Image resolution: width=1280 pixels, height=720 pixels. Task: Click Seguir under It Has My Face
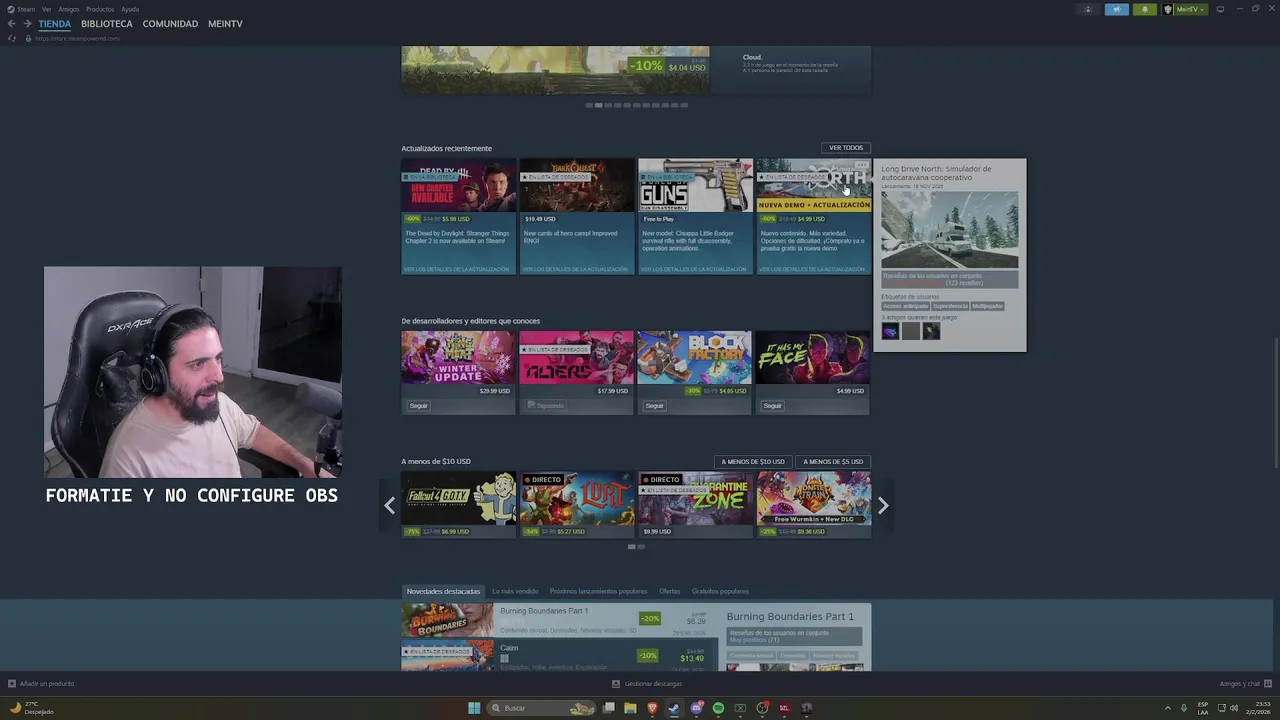click(772, 406)
